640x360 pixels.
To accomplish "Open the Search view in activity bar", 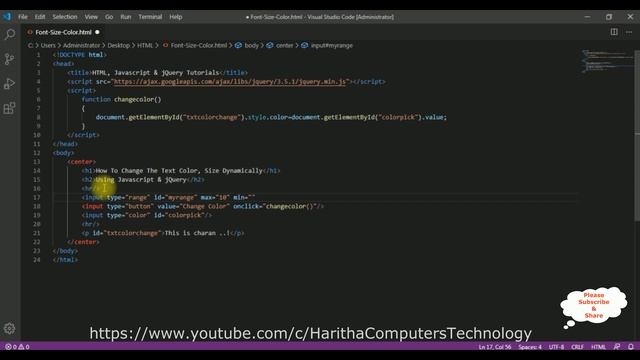I will click(9, 34).
